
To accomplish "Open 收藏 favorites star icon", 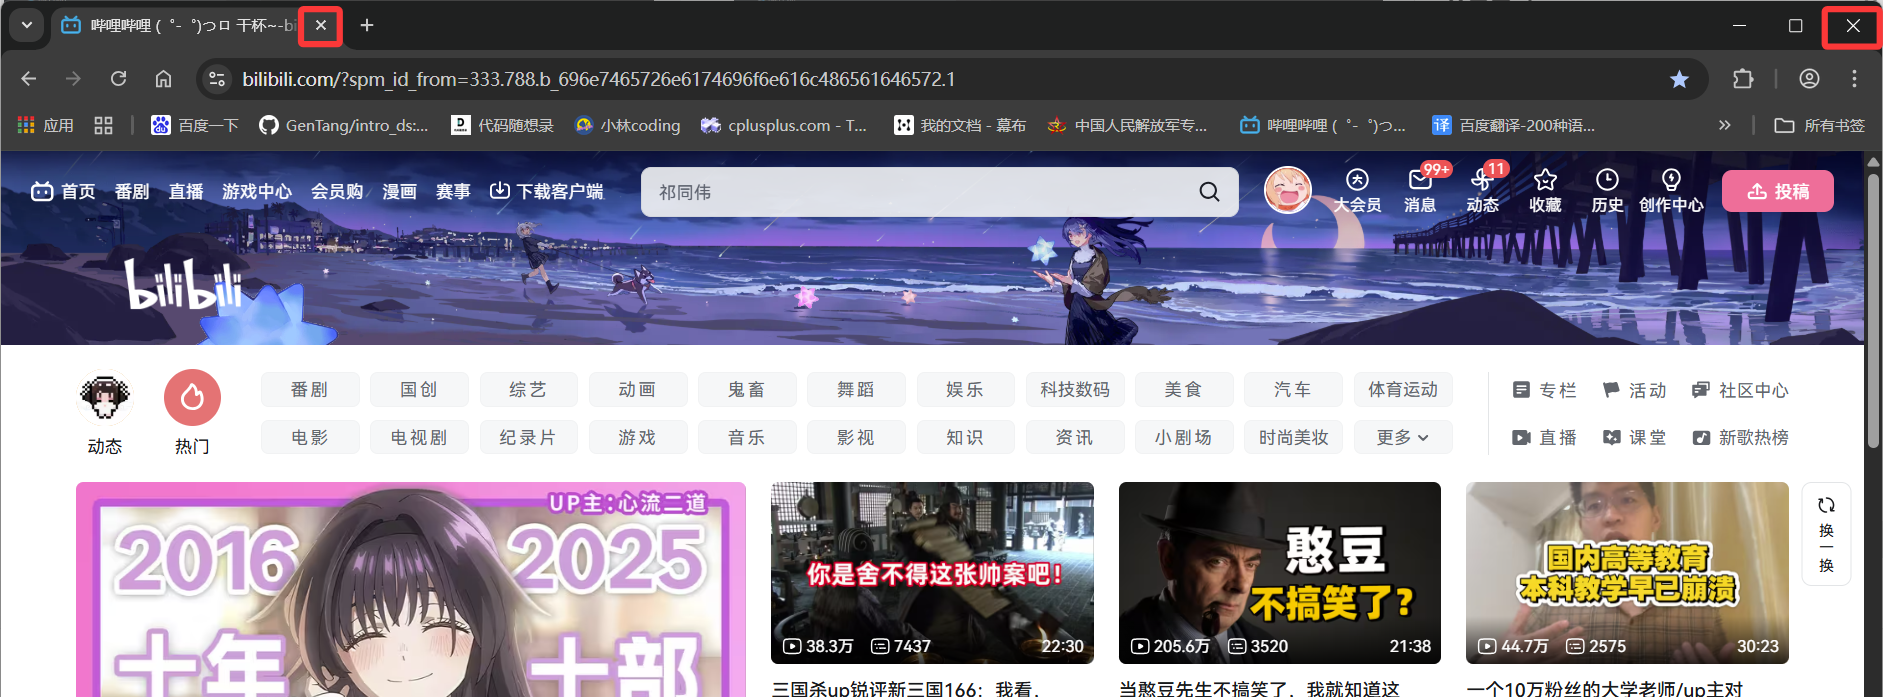I will [x=1545, y=190].
